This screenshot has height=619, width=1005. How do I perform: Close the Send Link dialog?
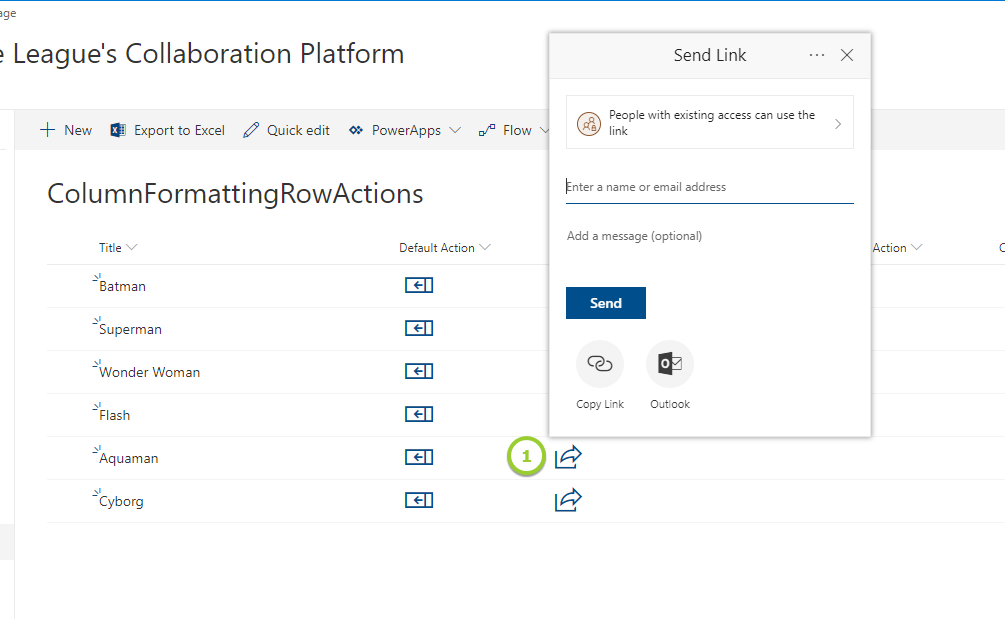(x=847, y=55)
